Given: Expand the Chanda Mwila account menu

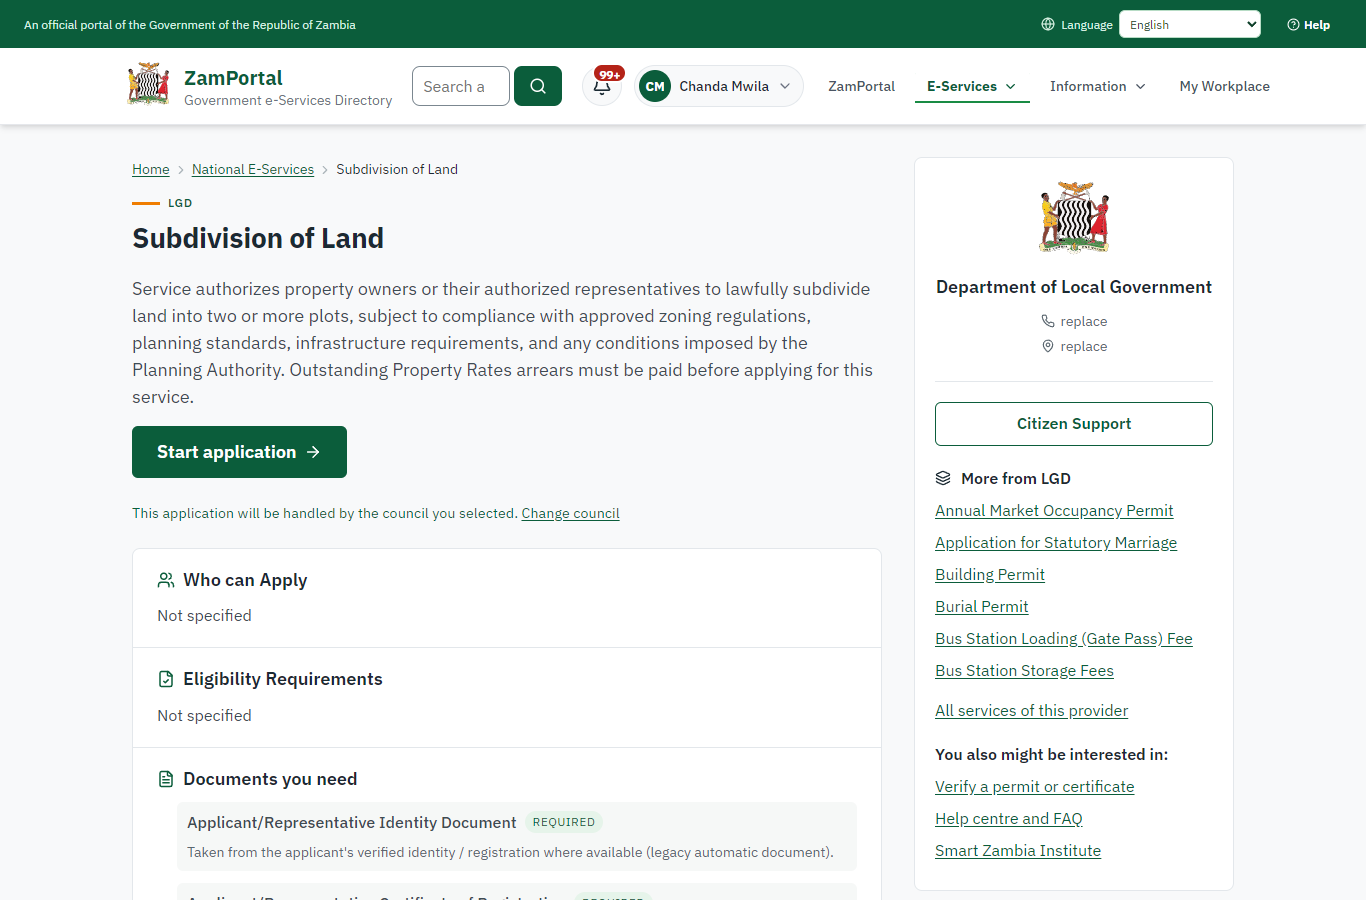Looking at the screenshot, I should click(x=719, y=86).
